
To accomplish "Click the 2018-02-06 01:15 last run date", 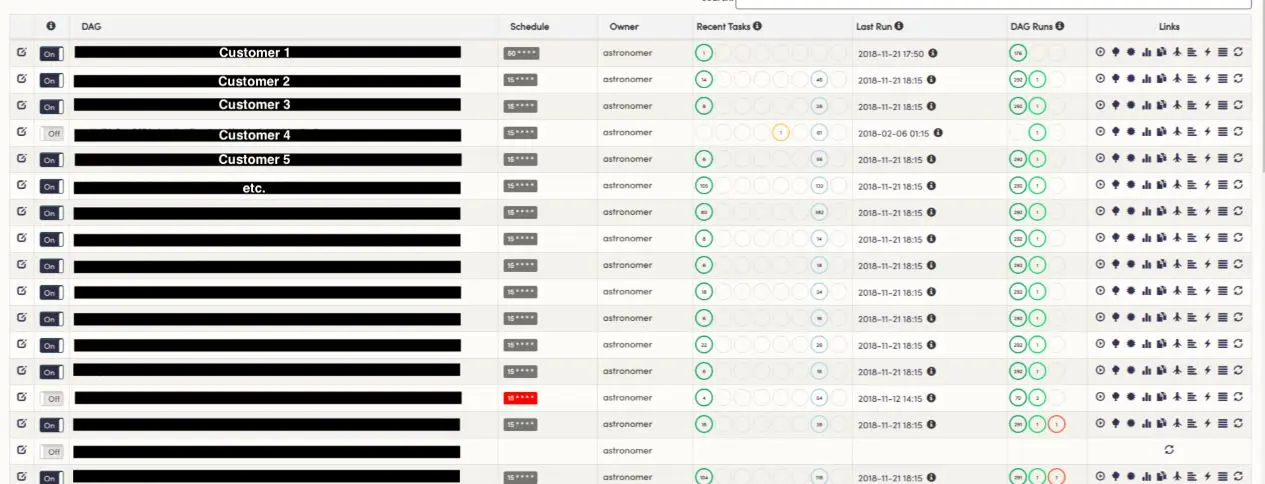I will pos(894,132).
